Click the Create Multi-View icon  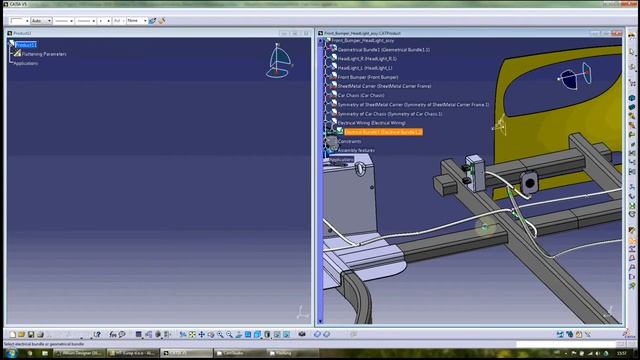click(248, 335)
